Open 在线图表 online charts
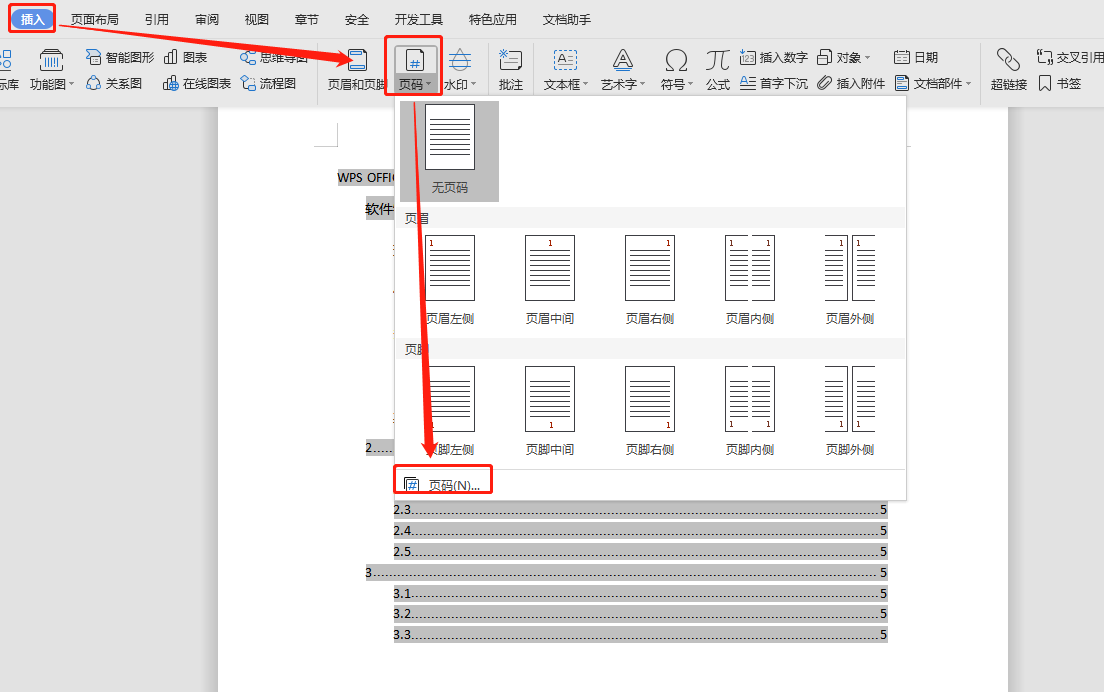Image resolution: width=1104 pixels, height=692 pixels. (x=196, y=83)
